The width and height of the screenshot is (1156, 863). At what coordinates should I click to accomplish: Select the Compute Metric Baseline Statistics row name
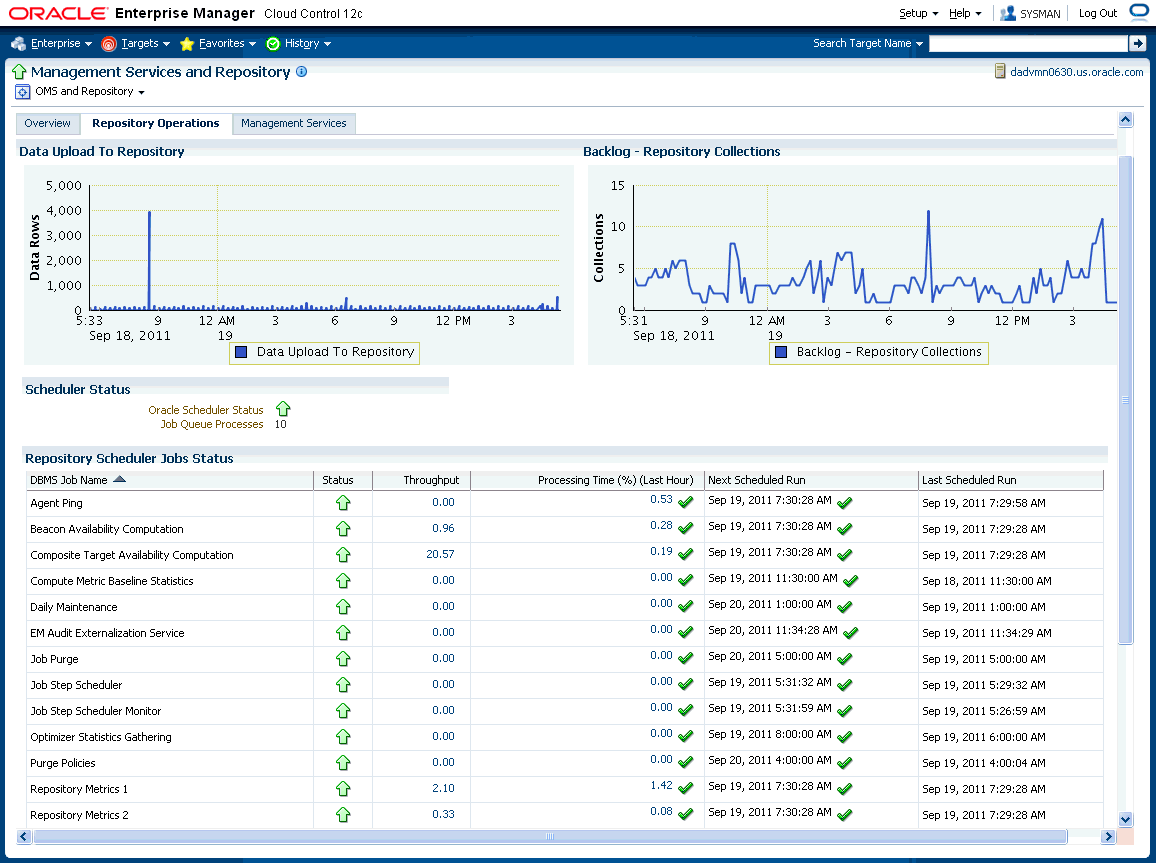click(x=112, y=581)
